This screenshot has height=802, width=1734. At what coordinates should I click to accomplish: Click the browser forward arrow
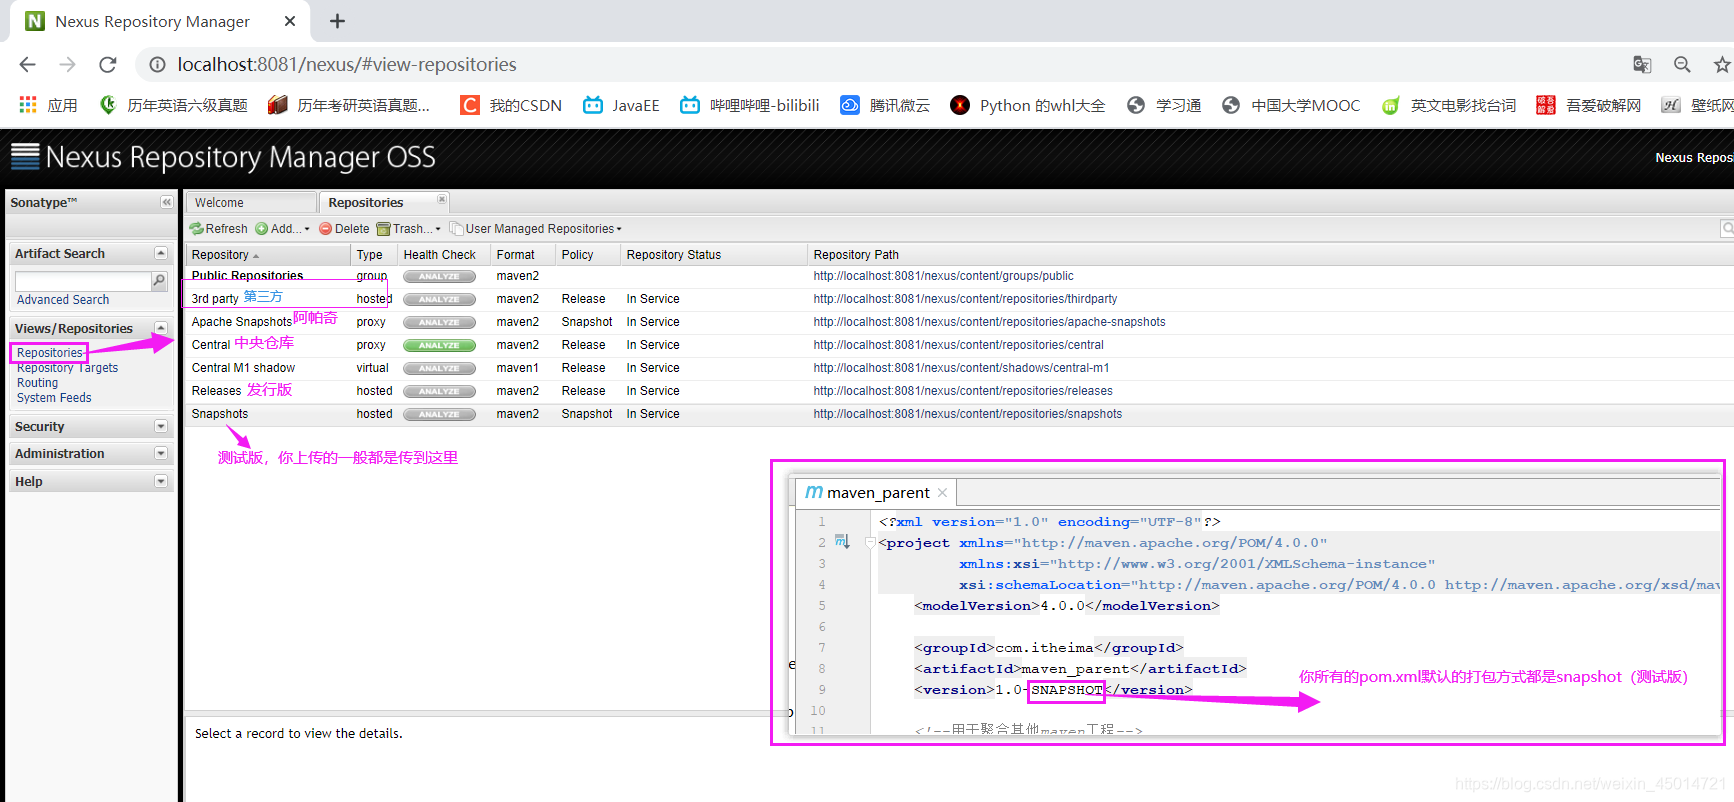click(67, 64)
